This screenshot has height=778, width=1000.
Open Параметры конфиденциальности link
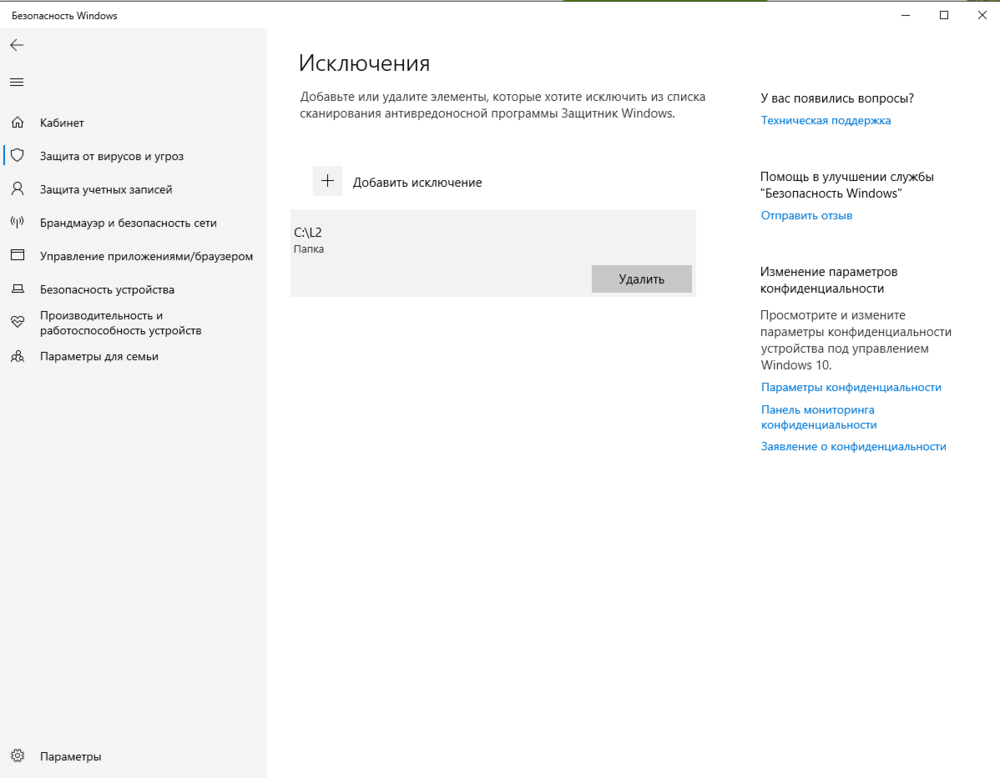point(849,387)
